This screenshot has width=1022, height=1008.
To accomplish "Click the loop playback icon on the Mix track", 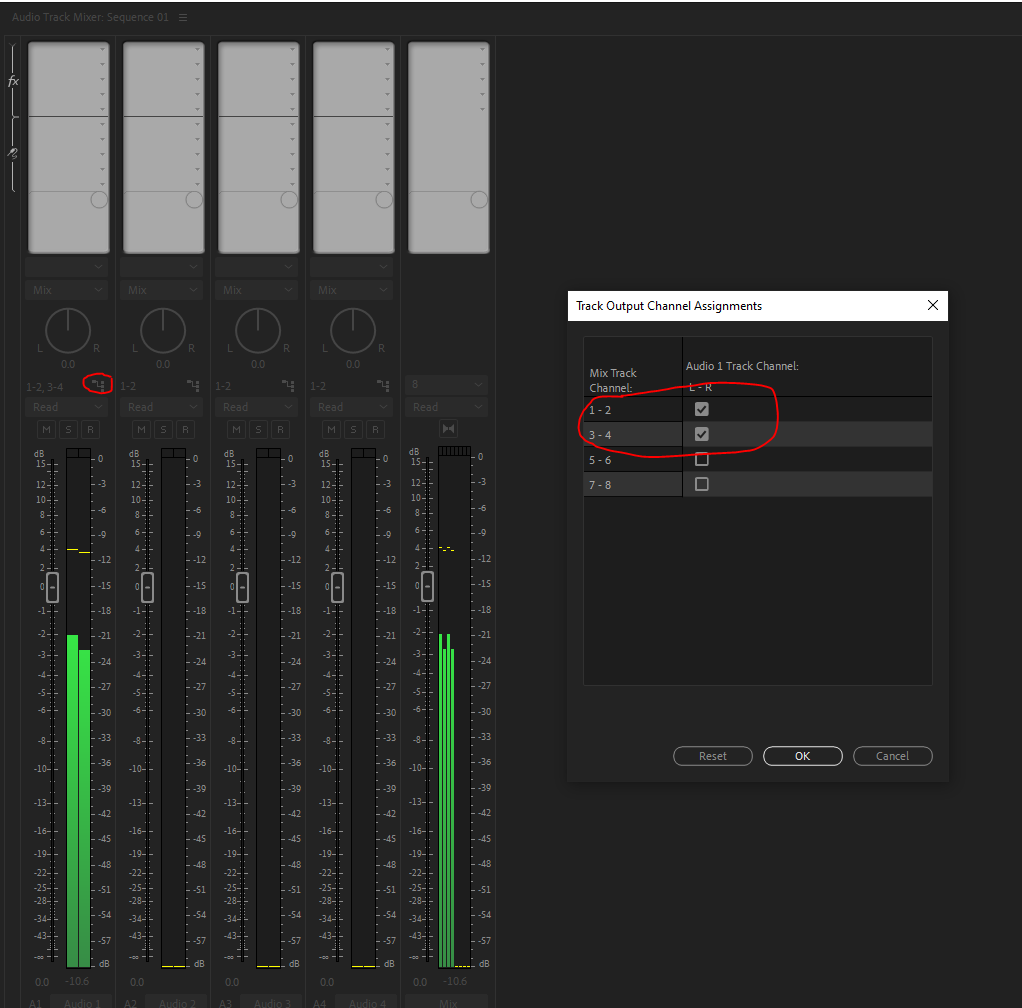I will [x=447, y=428].
